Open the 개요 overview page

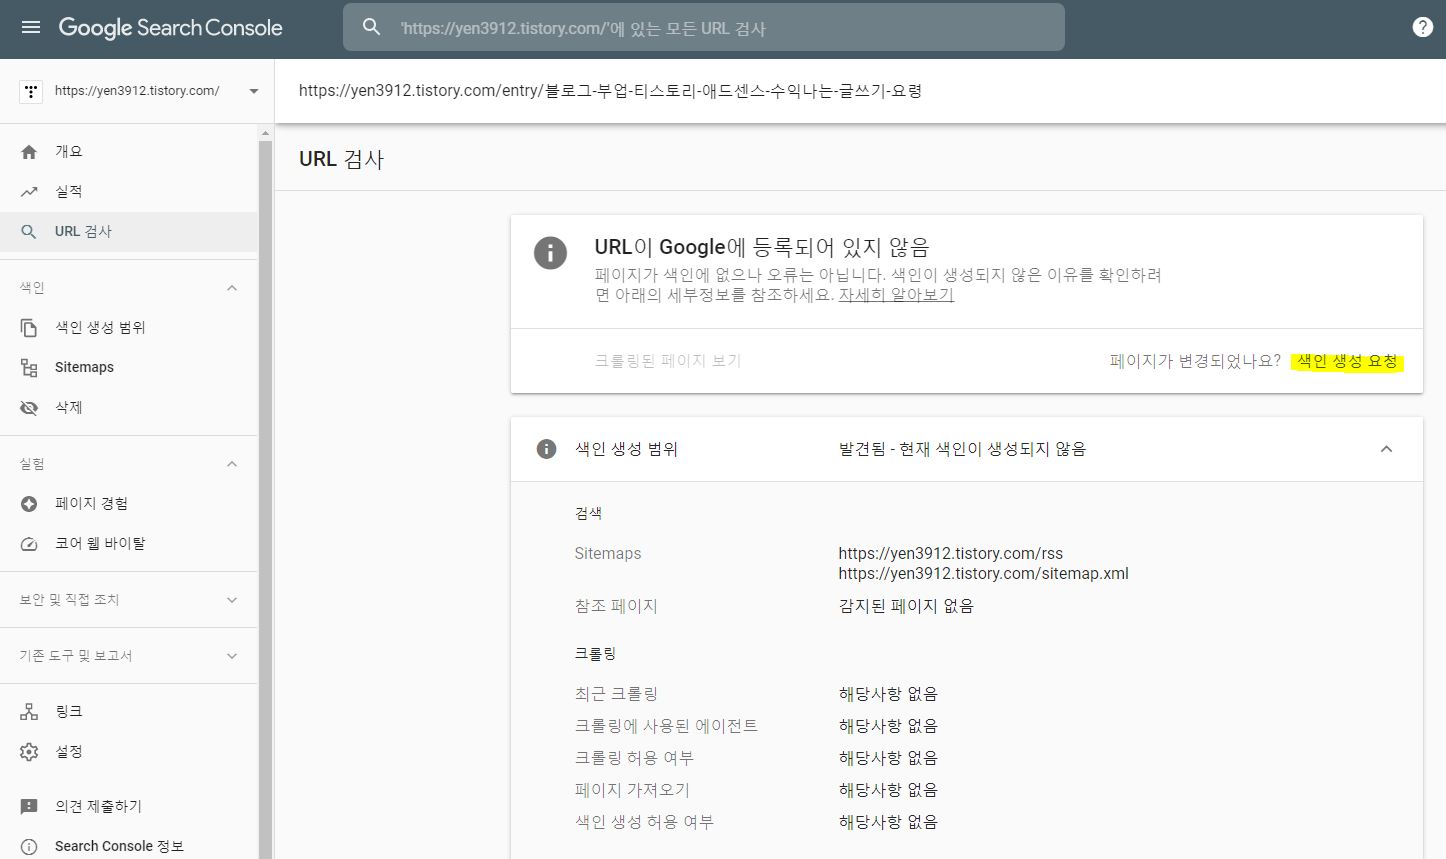(128, 152)
